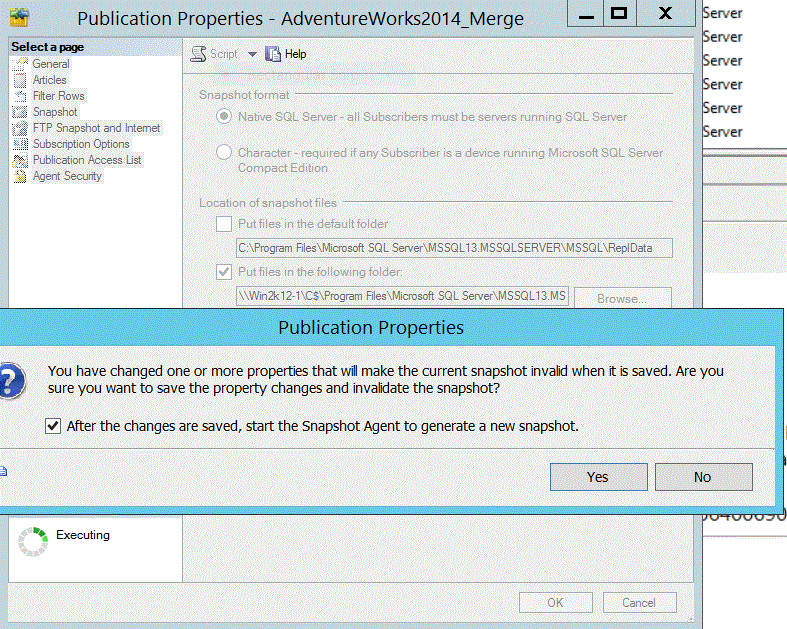The width and height of the screenshot is (787, 629).
Task: Click the Executing progress spinner
Action: point(33,541)
